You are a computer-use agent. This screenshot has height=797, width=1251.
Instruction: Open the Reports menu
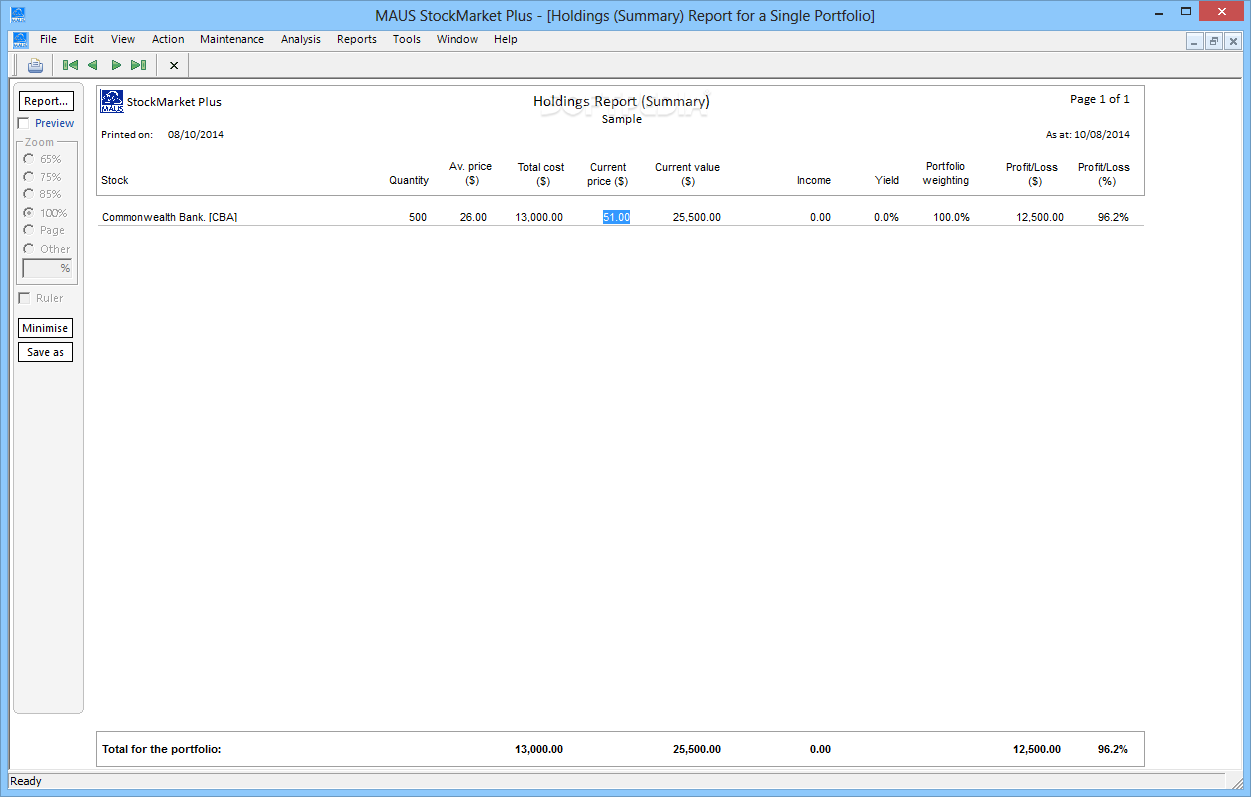(x=357, y=40)
